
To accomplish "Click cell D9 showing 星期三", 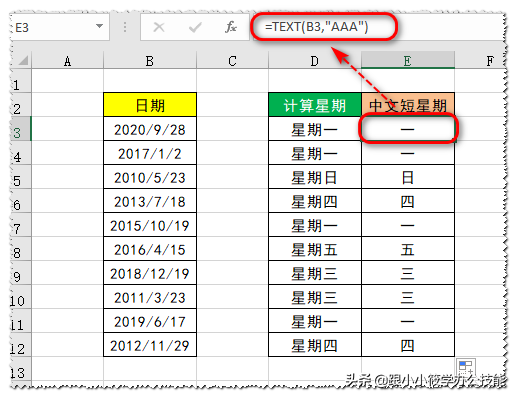I will (x=315, y=273).
